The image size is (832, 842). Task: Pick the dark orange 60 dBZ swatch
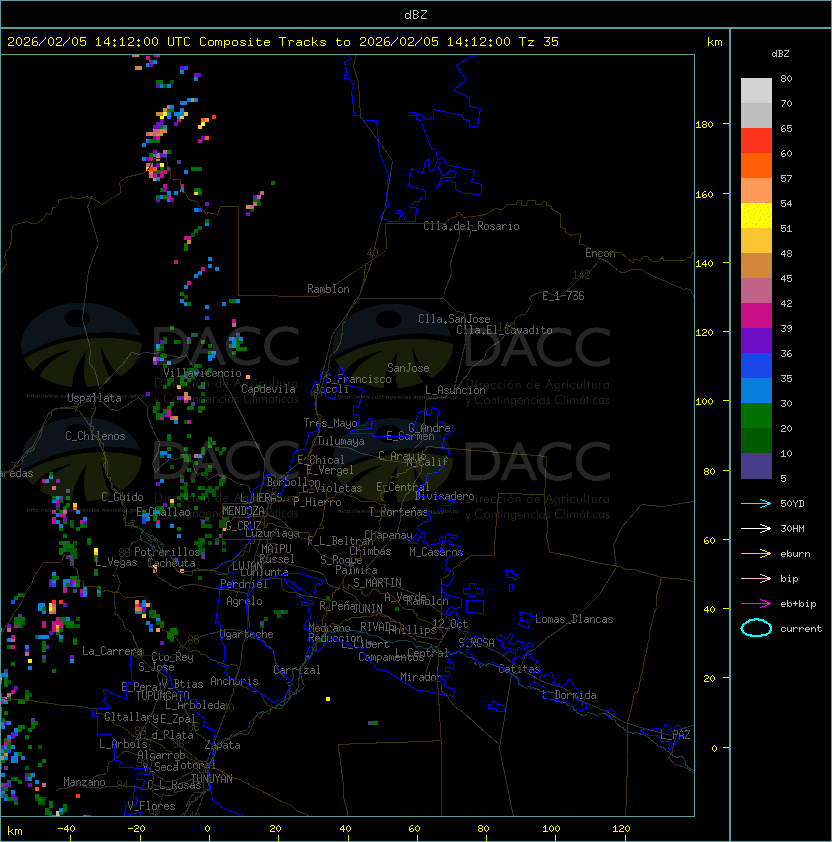coord(756,166)
